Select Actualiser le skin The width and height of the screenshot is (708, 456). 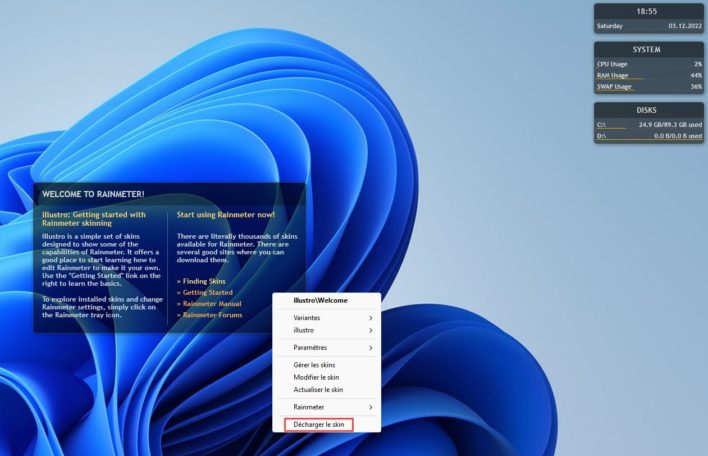coord(326,390)
